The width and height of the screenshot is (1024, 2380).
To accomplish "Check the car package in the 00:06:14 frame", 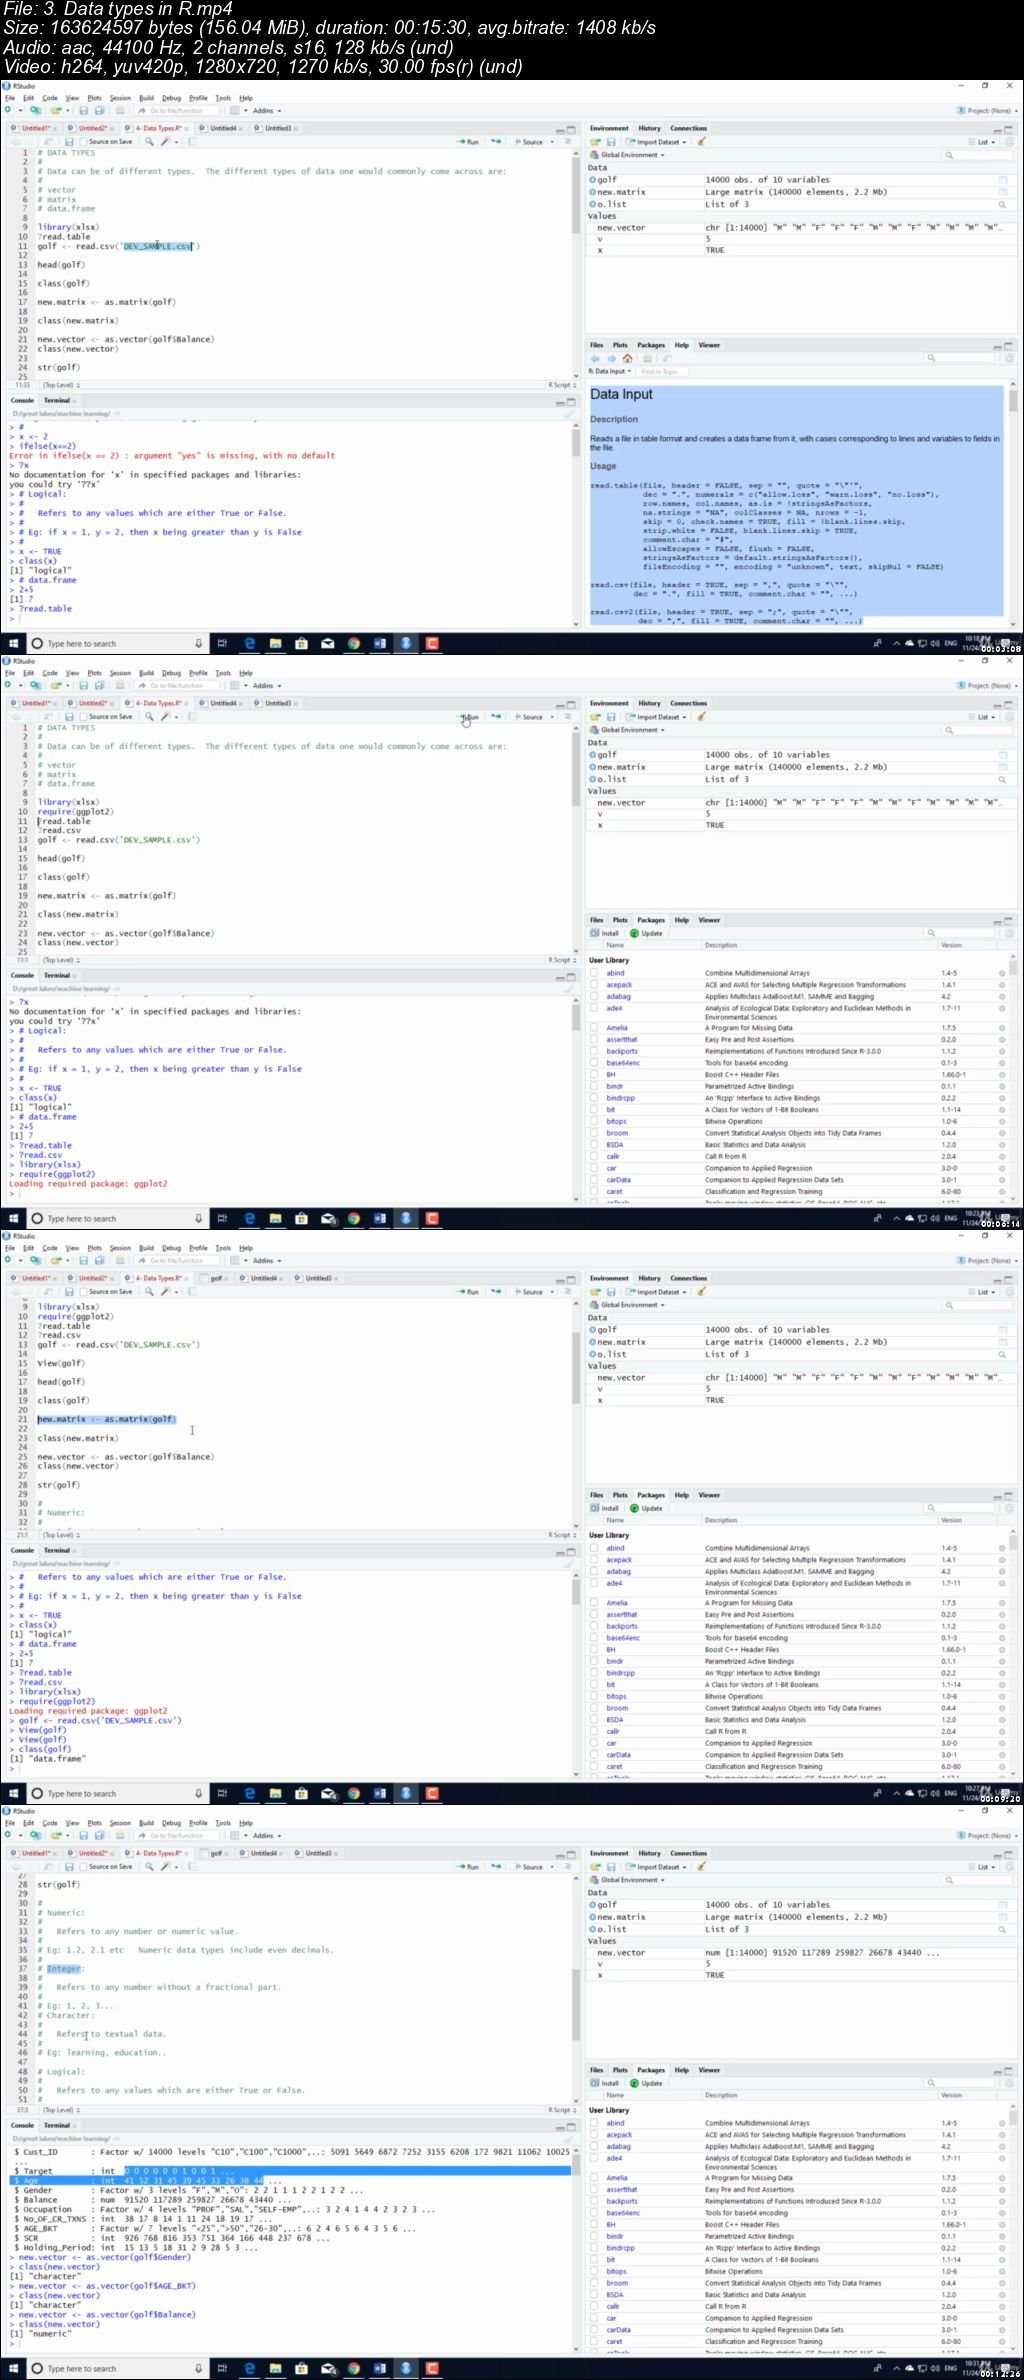I will coord(594,1168).
